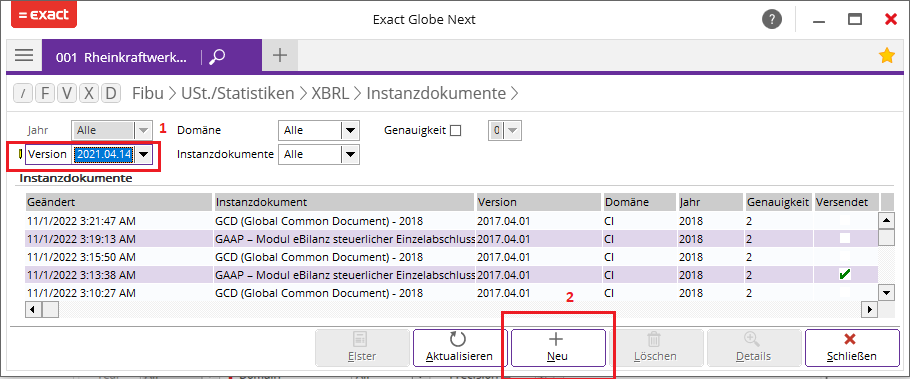The height and width of the screenshot is (379, 910).
Task: Click the Löschen button
Action: 655,348
